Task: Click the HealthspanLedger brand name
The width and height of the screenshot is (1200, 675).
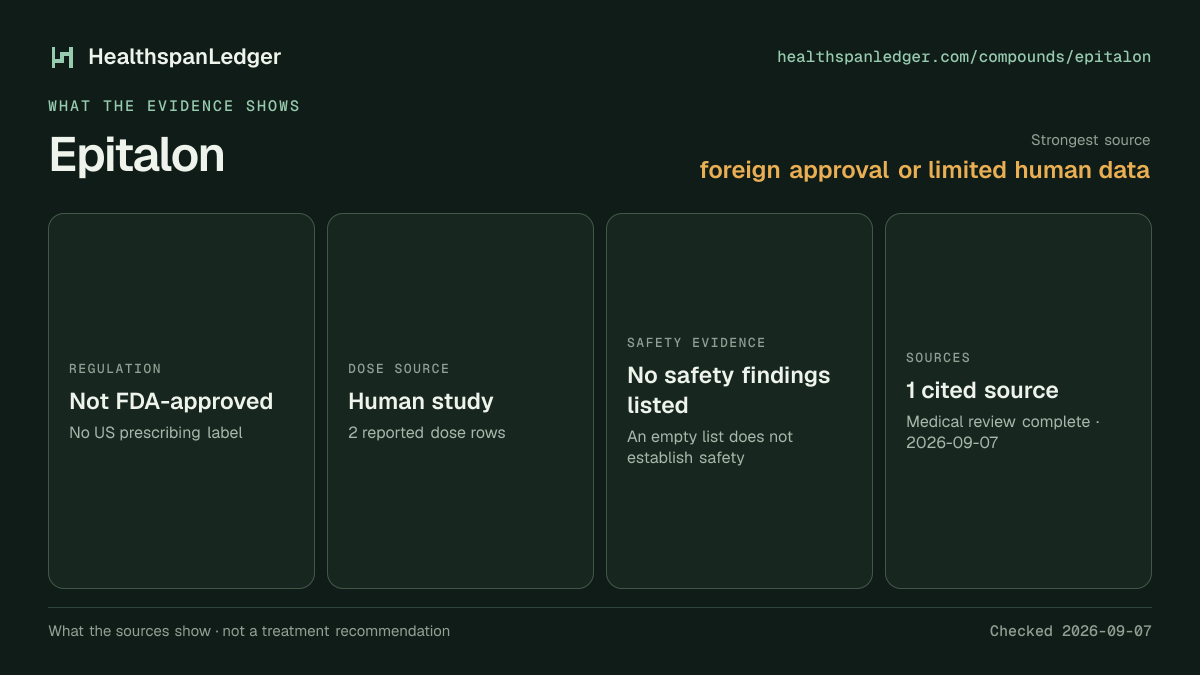Action: [x=185, y=57]
